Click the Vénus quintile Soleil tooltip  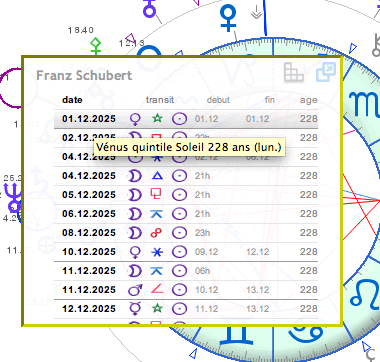pyautogui.click(x=189, y=147)
